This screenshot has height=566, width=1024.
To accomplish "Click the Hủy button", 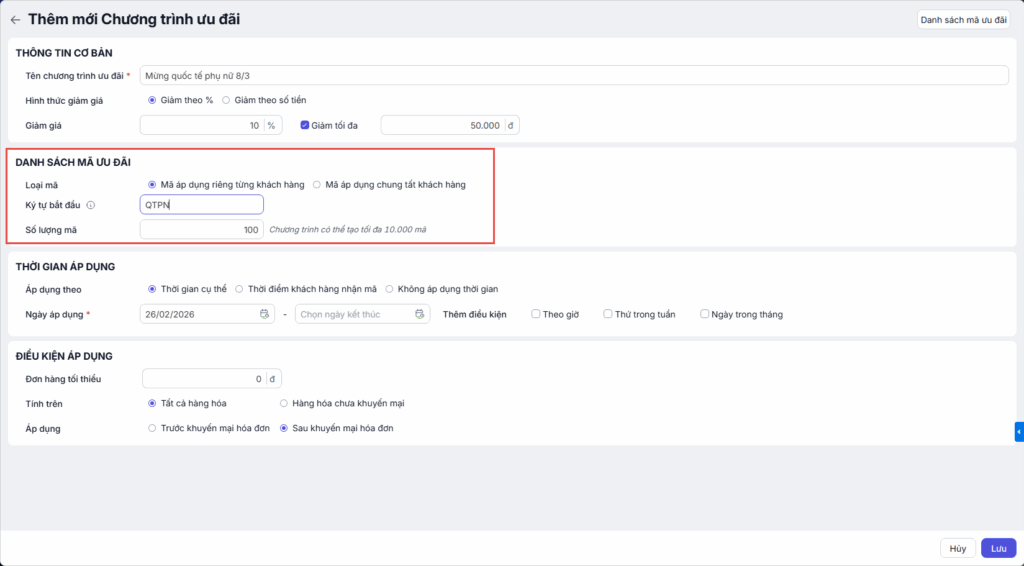I will click(958, 548).
